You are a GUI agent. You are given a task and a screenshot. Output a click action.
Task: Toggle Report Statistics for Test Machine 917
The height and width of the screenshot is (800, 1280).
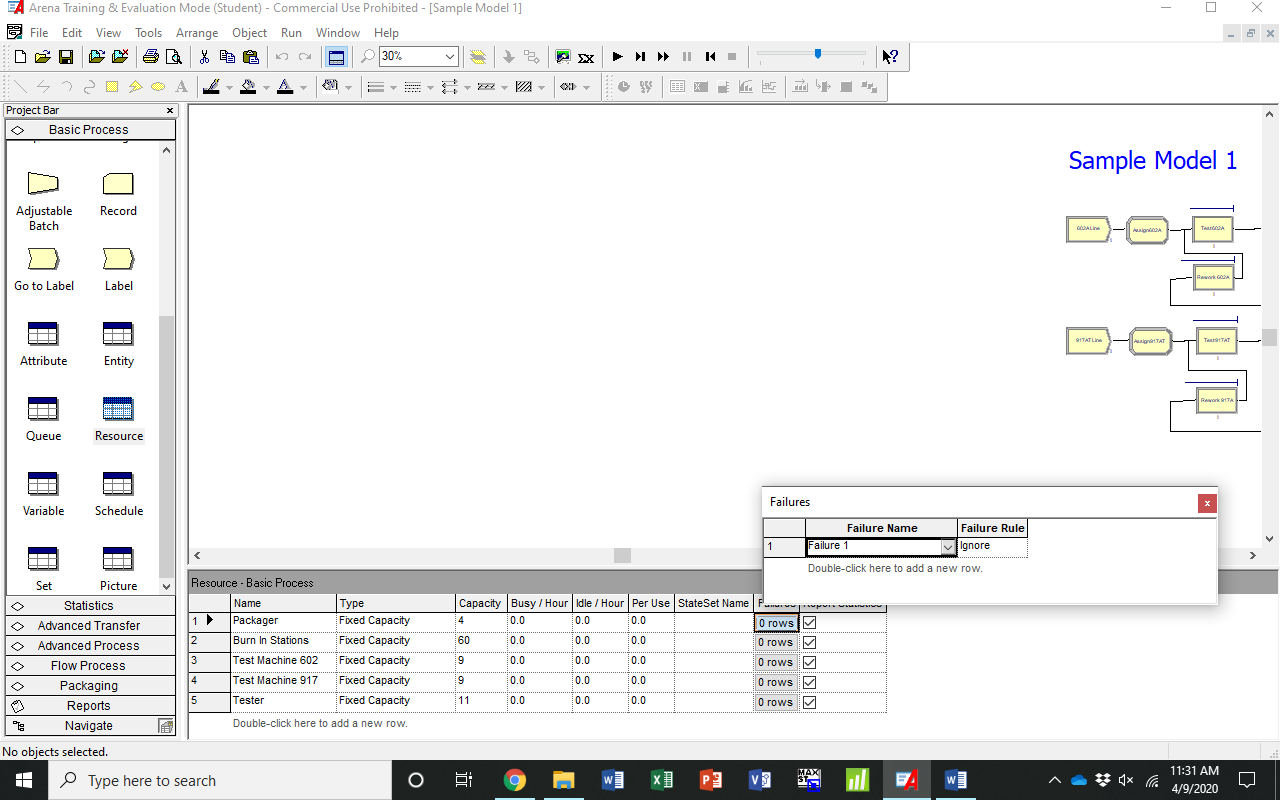[x=810, y=682]
